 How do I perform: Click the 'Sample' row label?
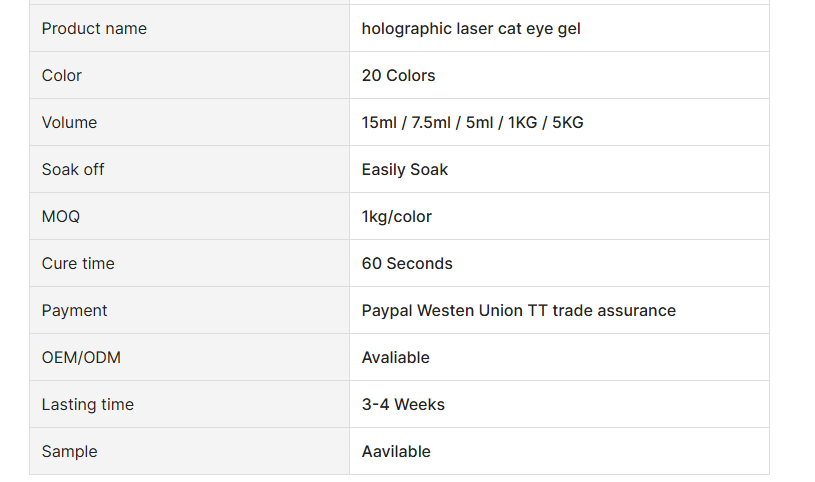[x=69, y=451]
